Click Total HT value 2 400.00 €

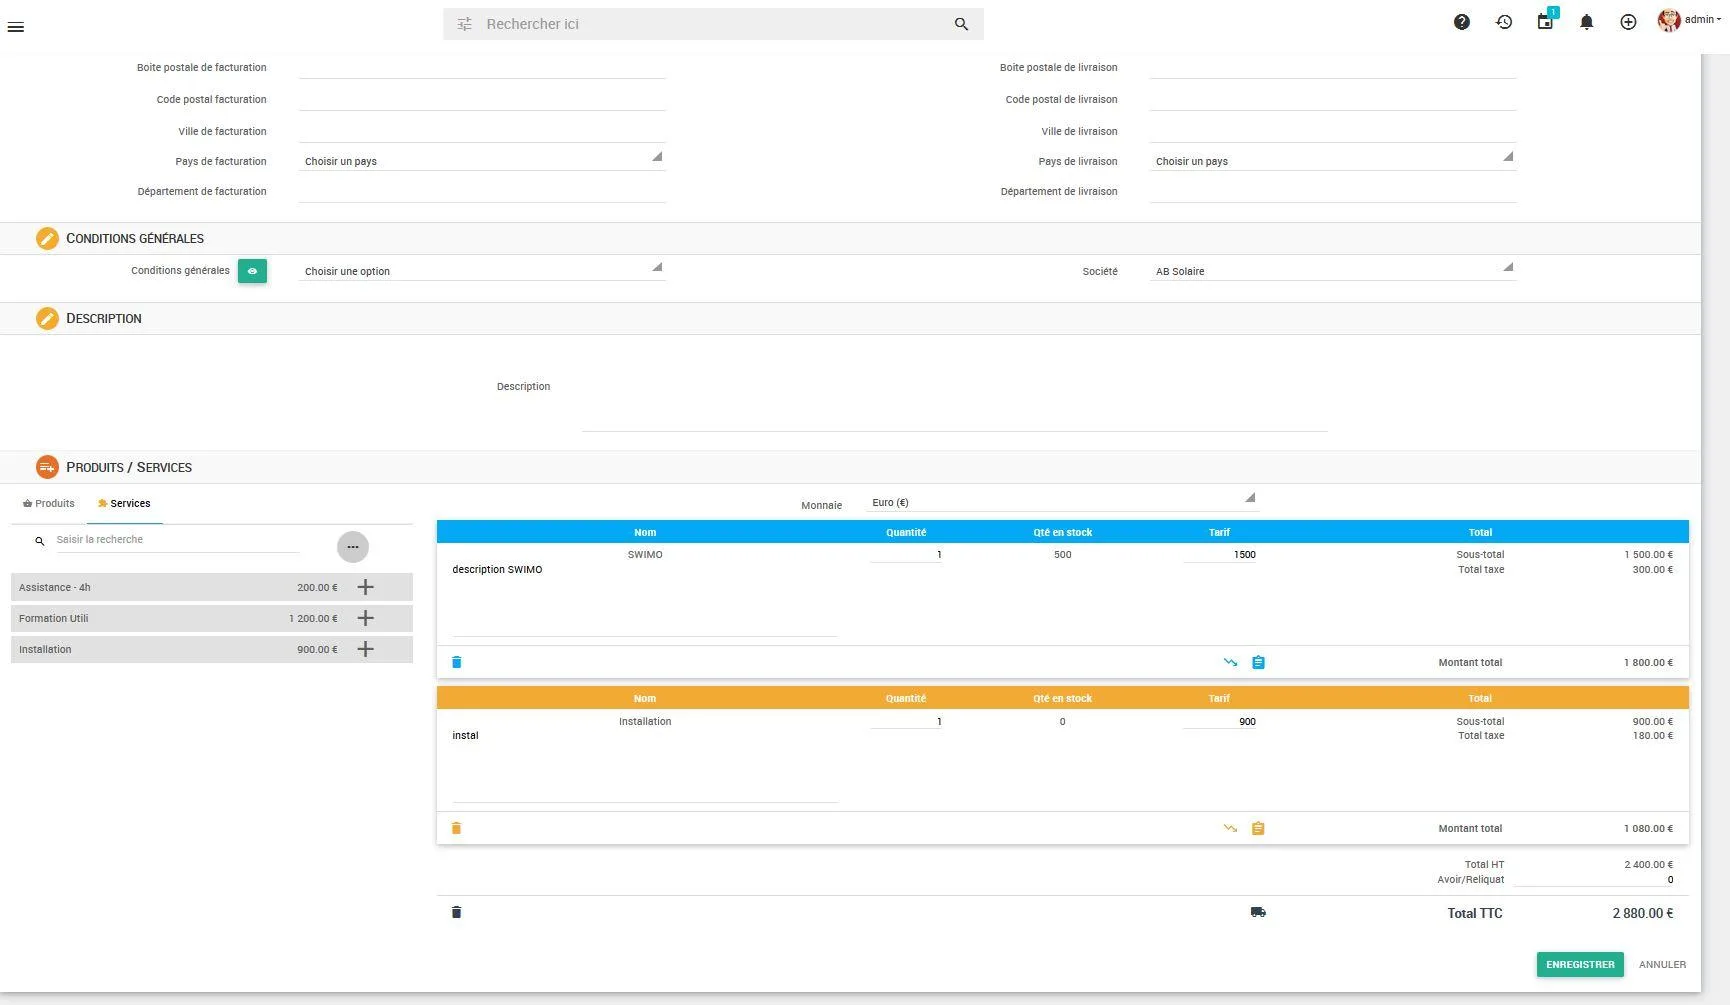pyautogui.click(x=1649, y=865)
